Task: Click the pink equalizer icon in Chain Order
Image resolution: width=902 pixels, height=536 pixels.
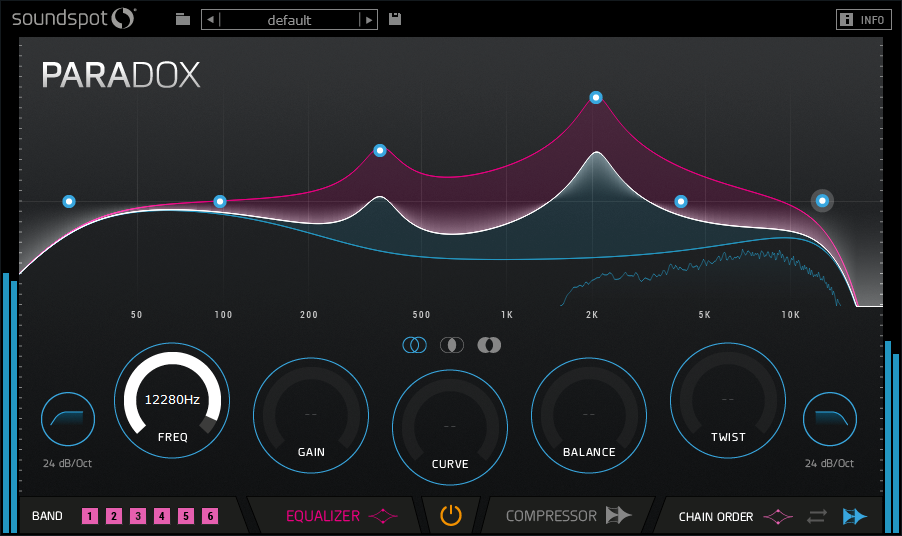Action: pyautogui.click(x=778, y=517)
